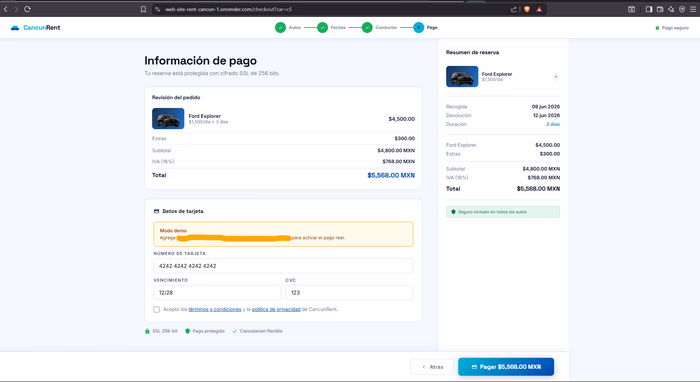Select the Fechas completed step circle
Viewport: 700px width, 382px height.
(322, 28)
